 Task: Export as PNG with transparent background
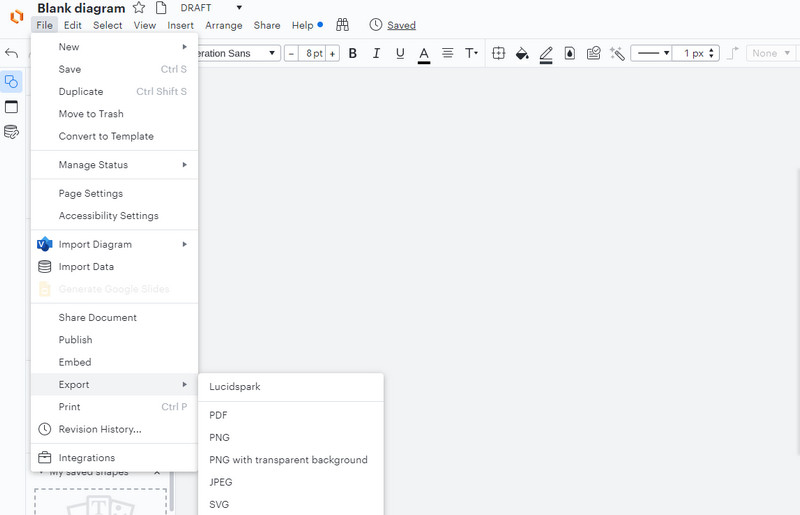click(291, 460)
